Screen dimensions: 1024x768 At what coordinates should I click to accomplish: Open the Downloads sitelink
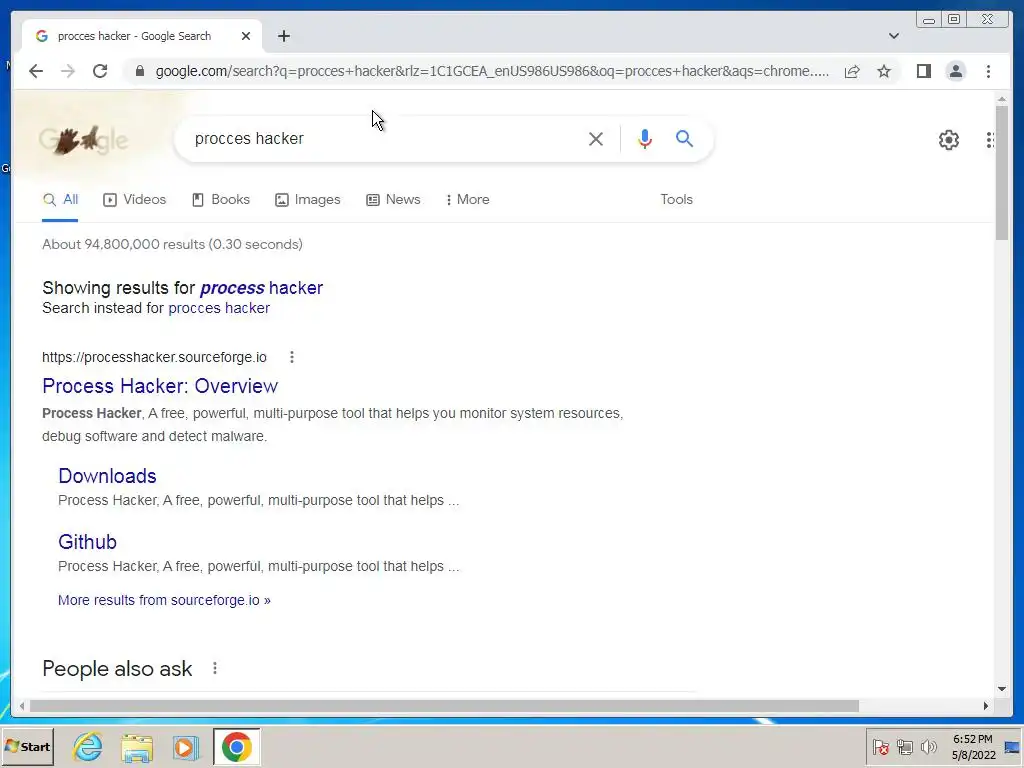coord(107,476)
